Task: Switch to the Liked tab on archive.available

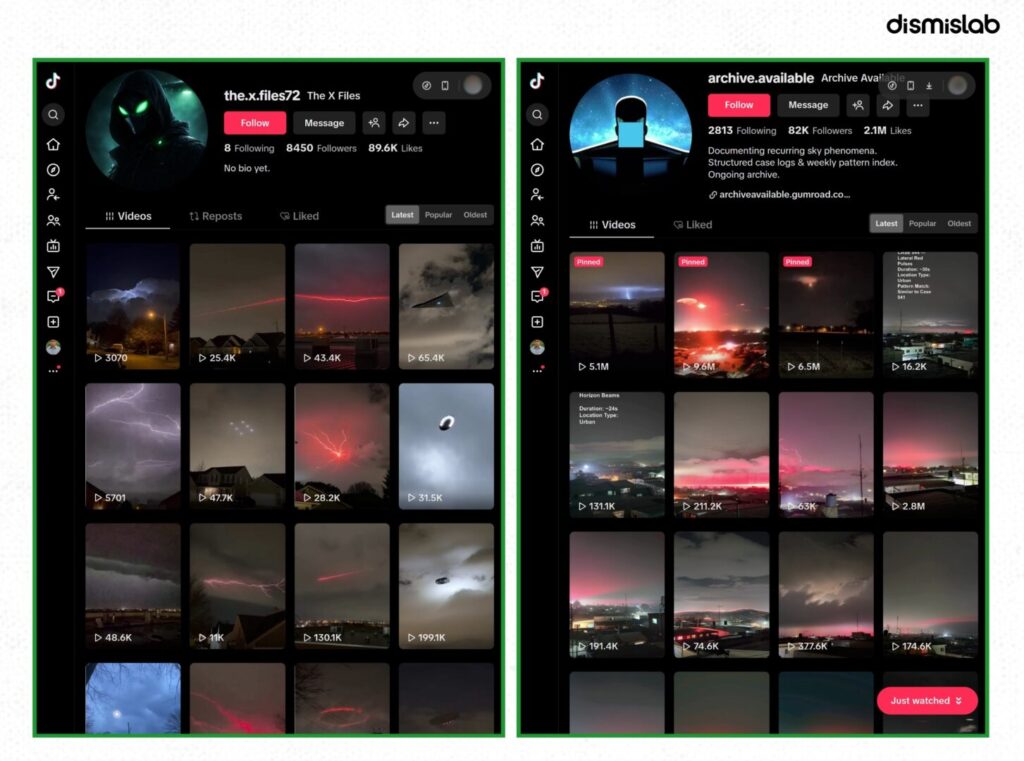Action: tap(692, 225)
